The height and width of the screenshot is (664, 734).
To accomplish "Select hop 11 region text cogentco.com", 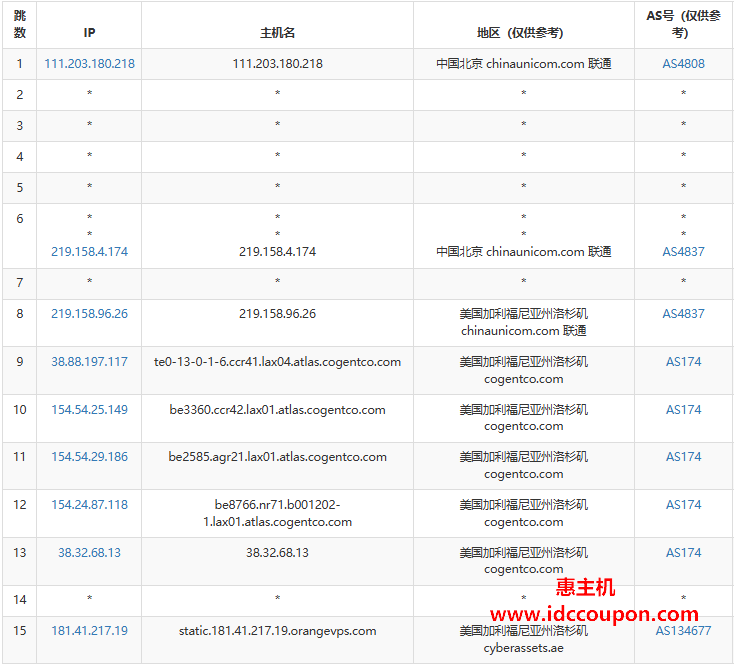I will 524,474.
